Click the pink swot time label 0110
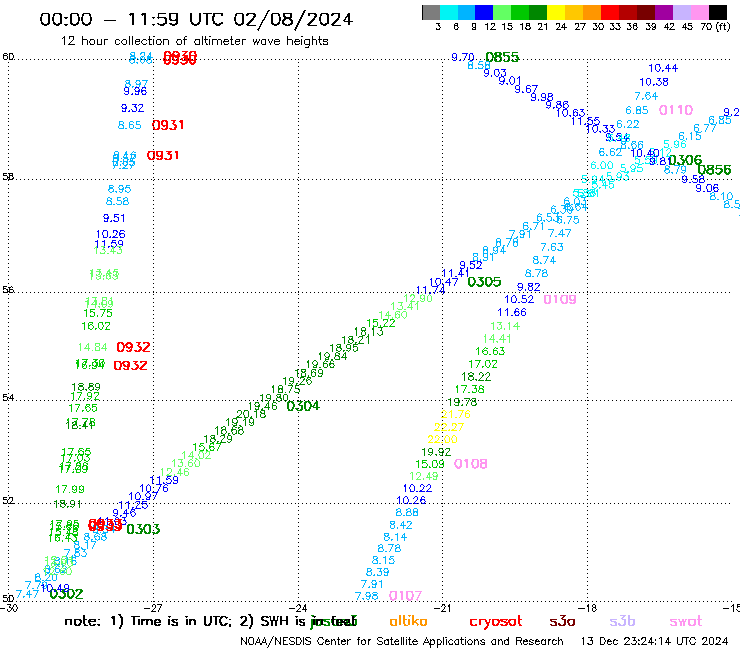740x650 pixels. click(x=676, y=110)
